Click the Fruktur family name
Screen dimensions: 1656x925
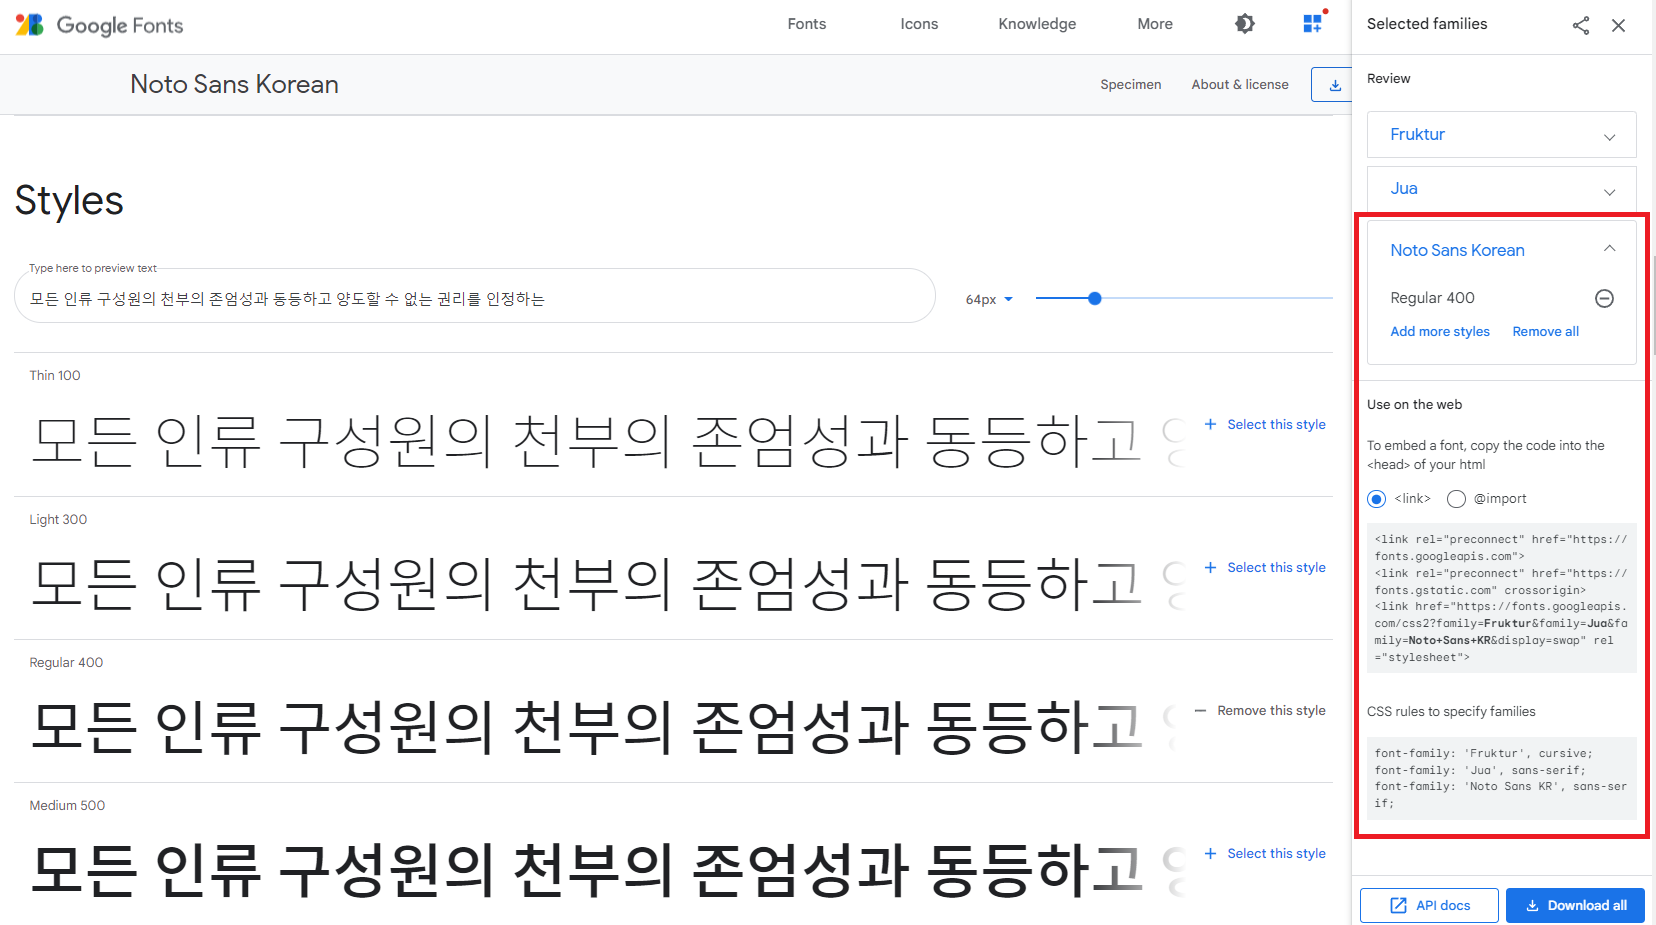tap(1417, 135)
